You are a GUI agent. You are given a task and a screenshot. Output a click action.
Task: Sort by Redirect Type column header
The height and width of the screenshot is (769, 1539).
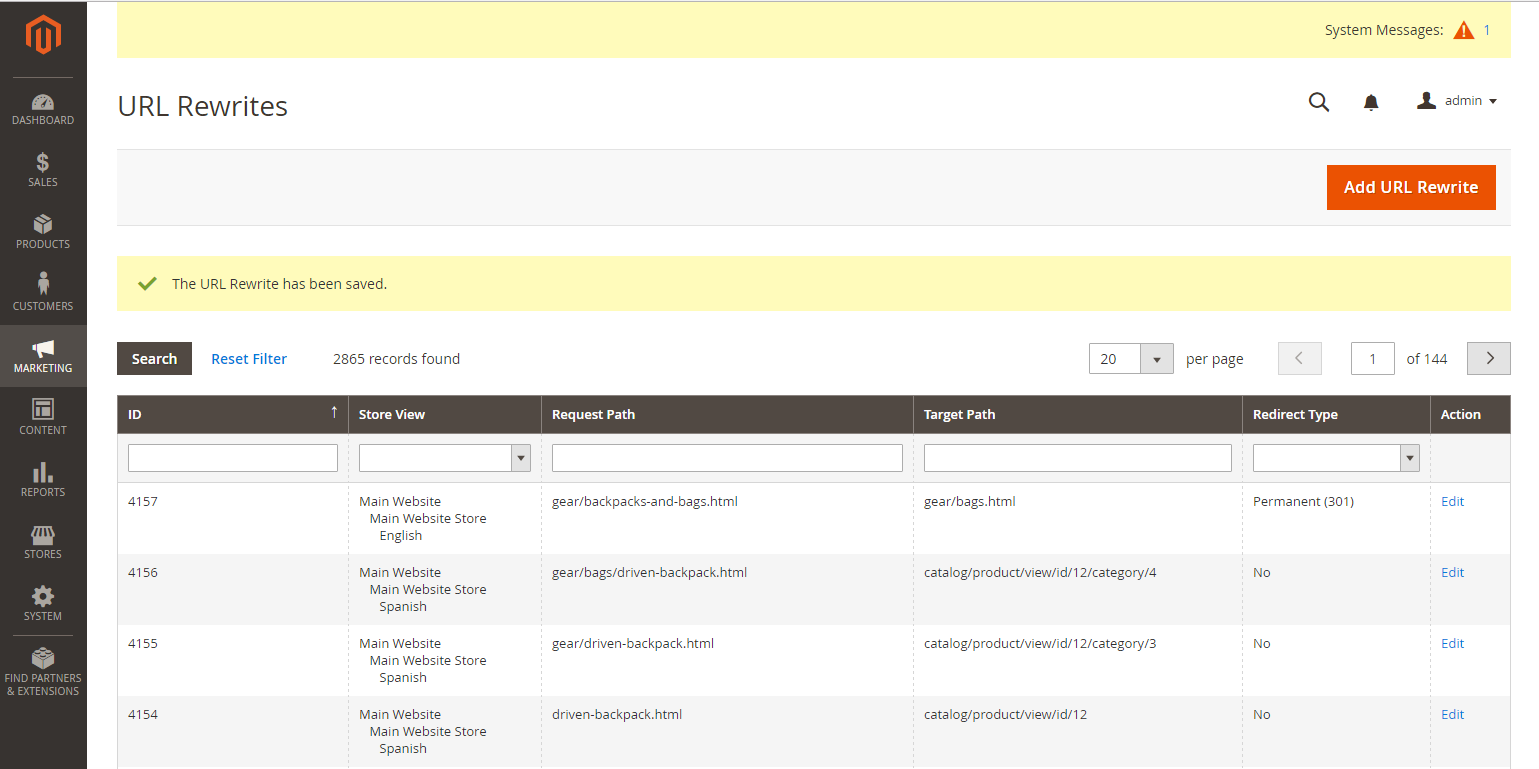[x=1336, y=414]
